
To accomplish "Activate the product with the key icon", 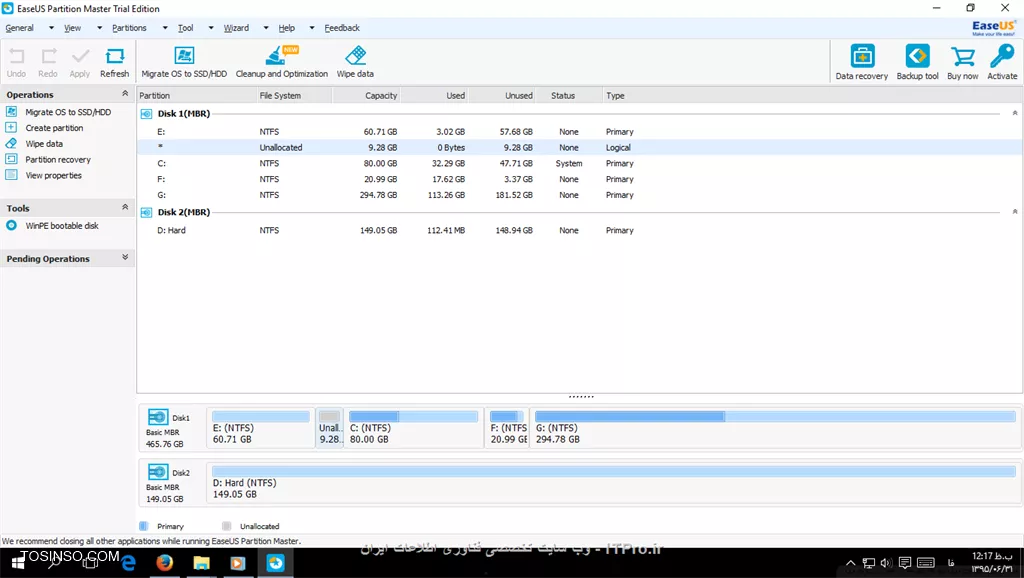I will coord(1002,62).
